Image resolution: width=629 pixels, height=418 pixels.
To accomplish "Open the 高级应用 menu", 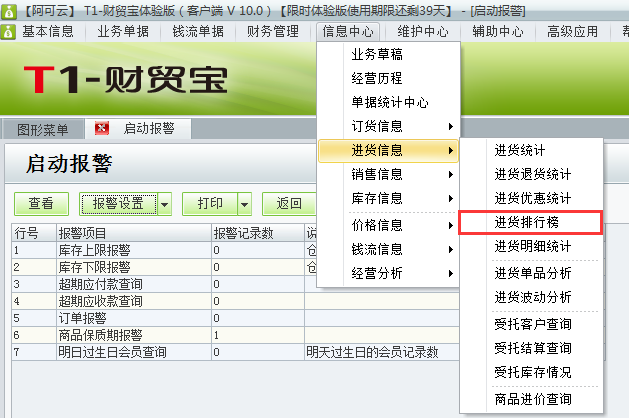I will (x=572, y=31).
